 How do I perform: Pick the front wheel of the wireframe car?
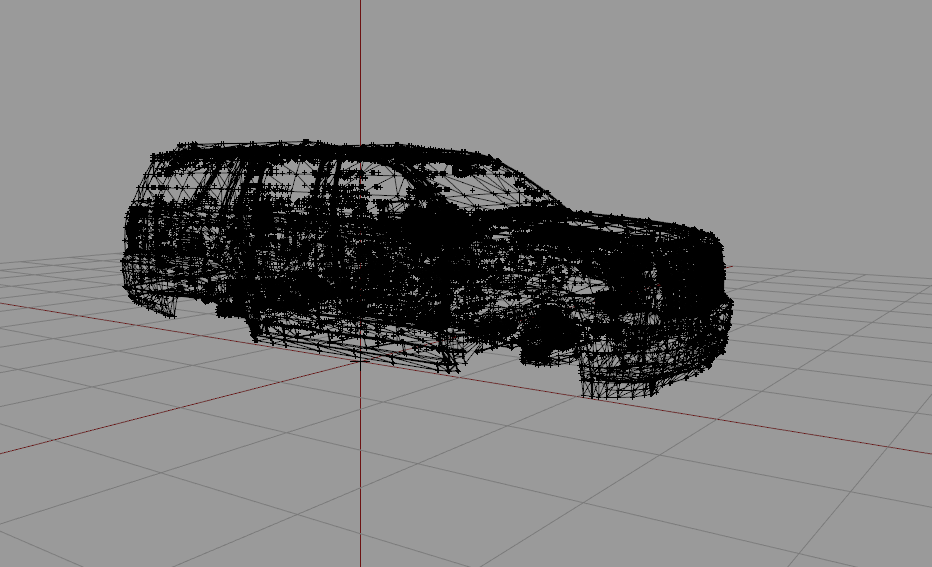pos(549,334)
